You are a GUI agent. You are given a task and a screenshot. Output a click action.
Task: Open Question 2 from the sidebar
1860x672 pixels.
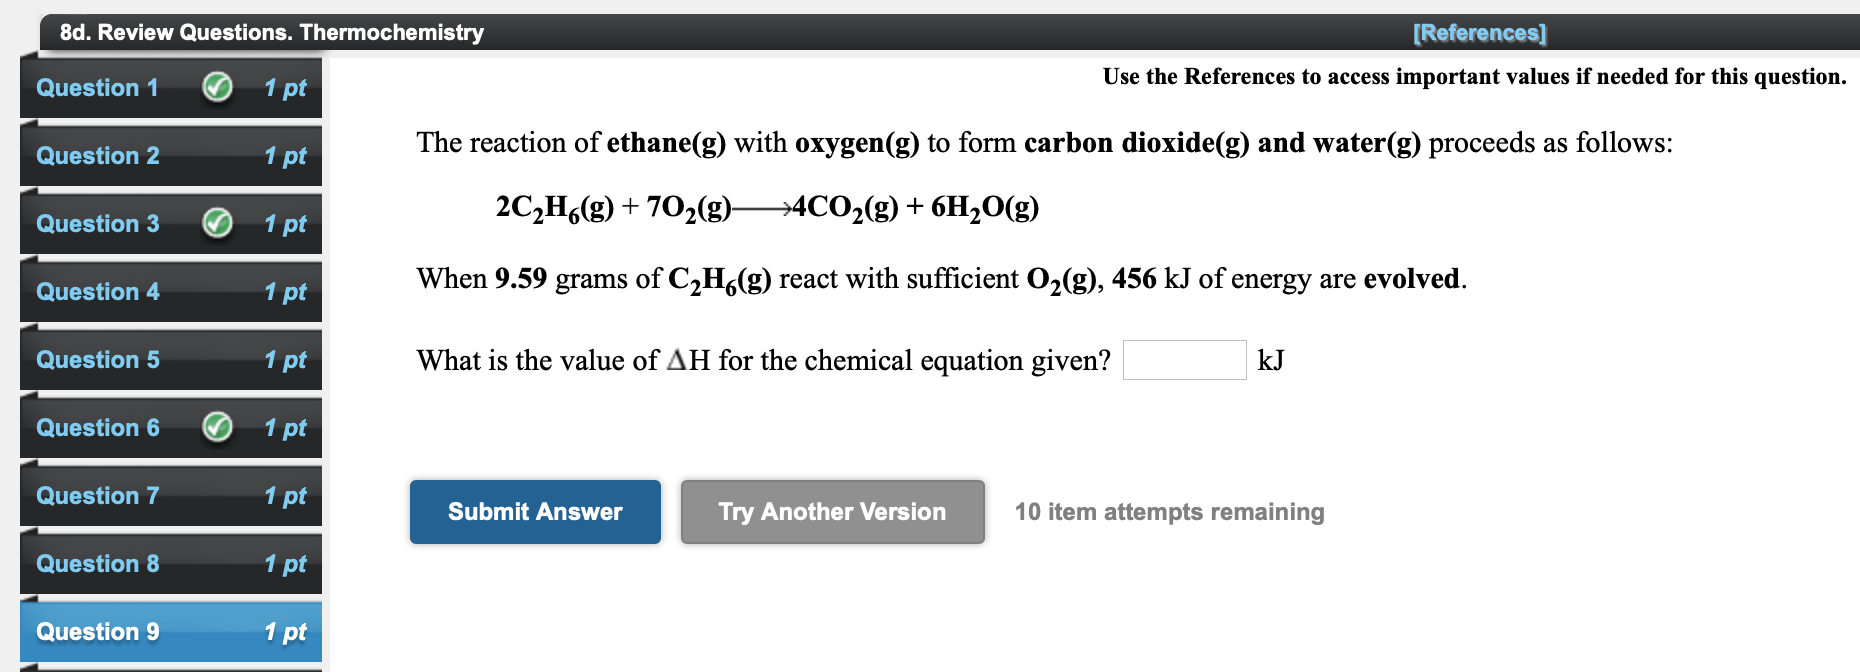97,155
